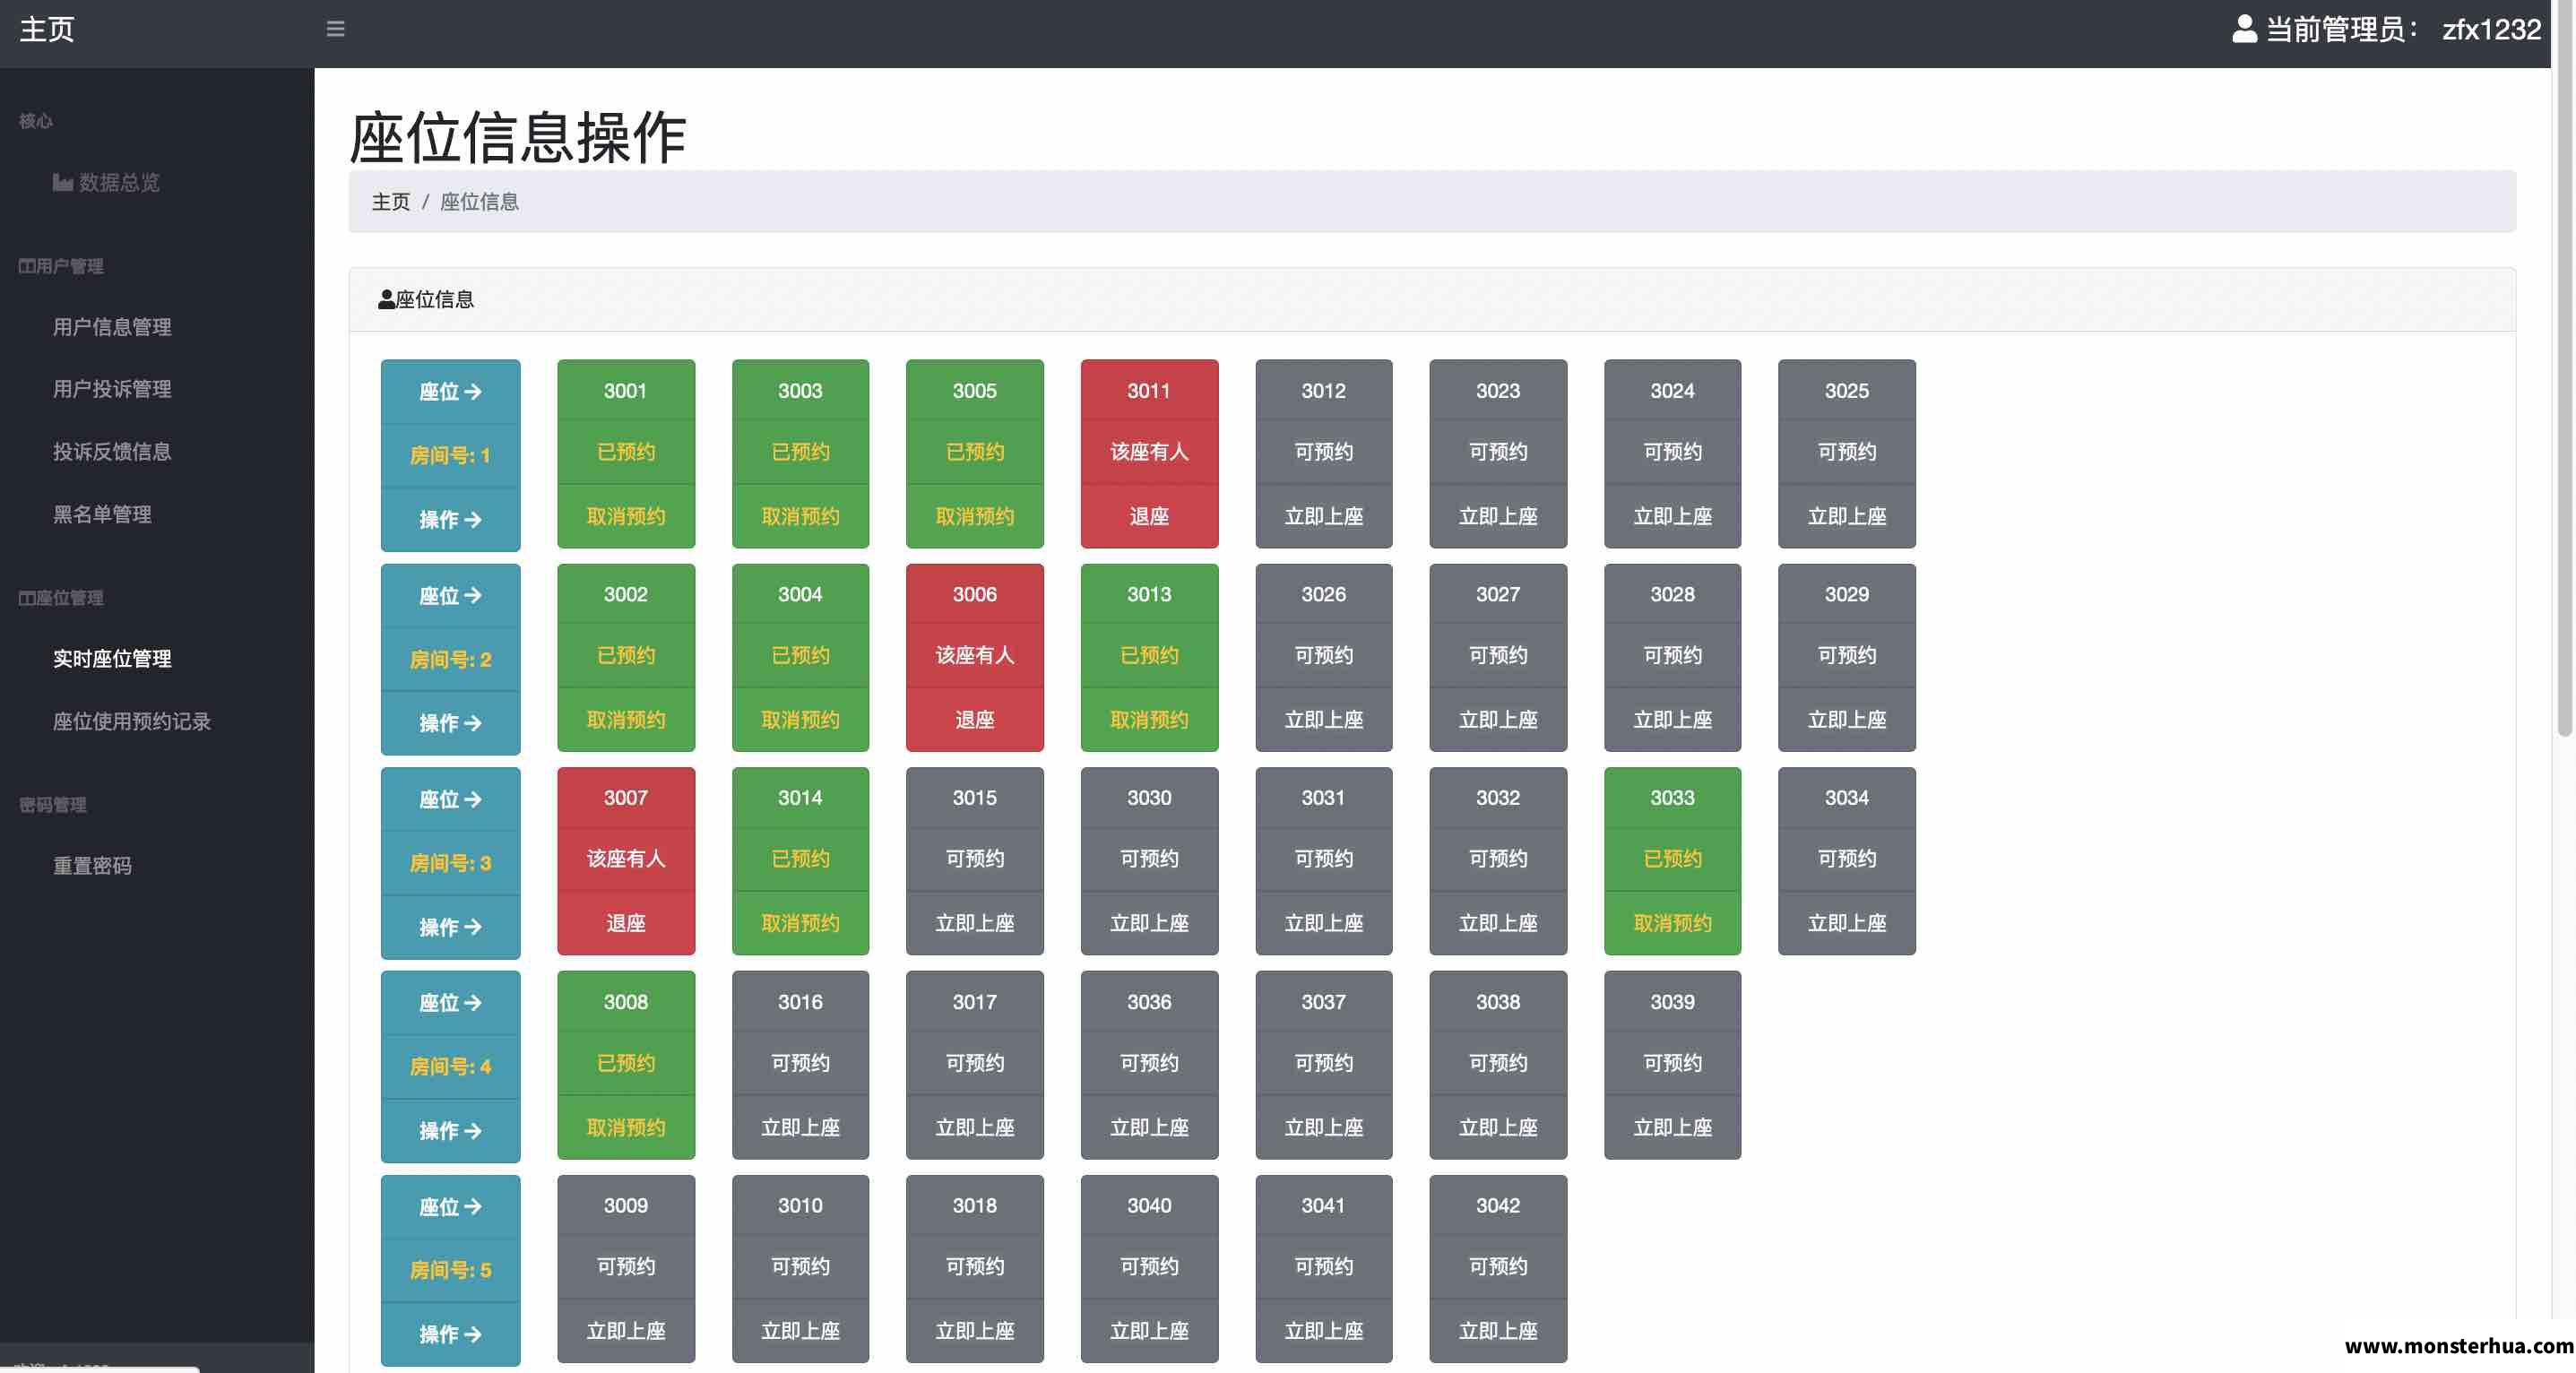Cancel reservation for seat 3014
The width and height of the screenshot is (2576, 1373).
(800, 924)
